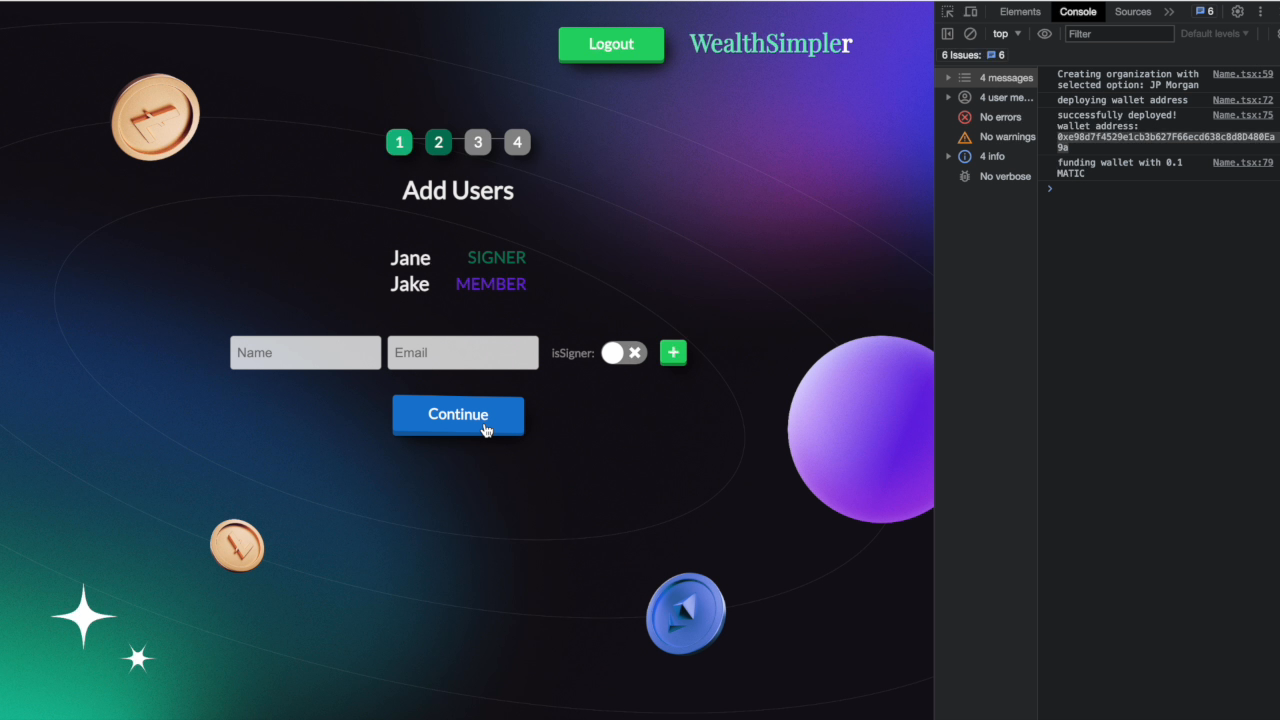Image resolution: width=1280 pixels, height=720 pixels.
Task: Click Jake's MEMBER role label
Action: (491, 284)
